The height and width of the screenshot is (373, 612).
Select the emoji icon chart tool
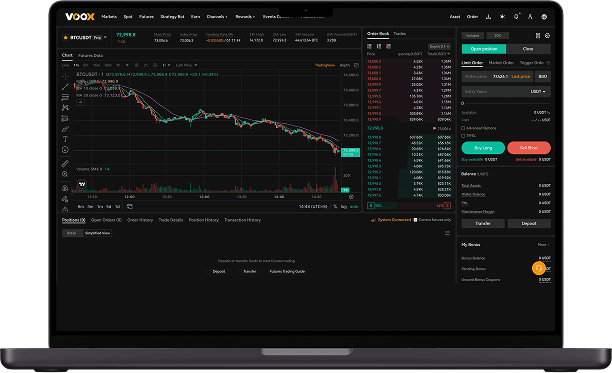click(x=65, y=149)
